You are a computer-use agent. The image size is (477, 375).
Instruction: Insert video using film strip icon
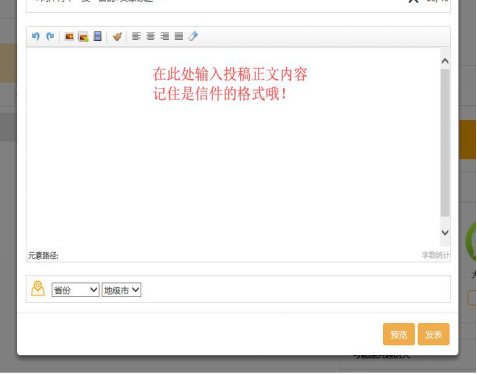(98, 36)
